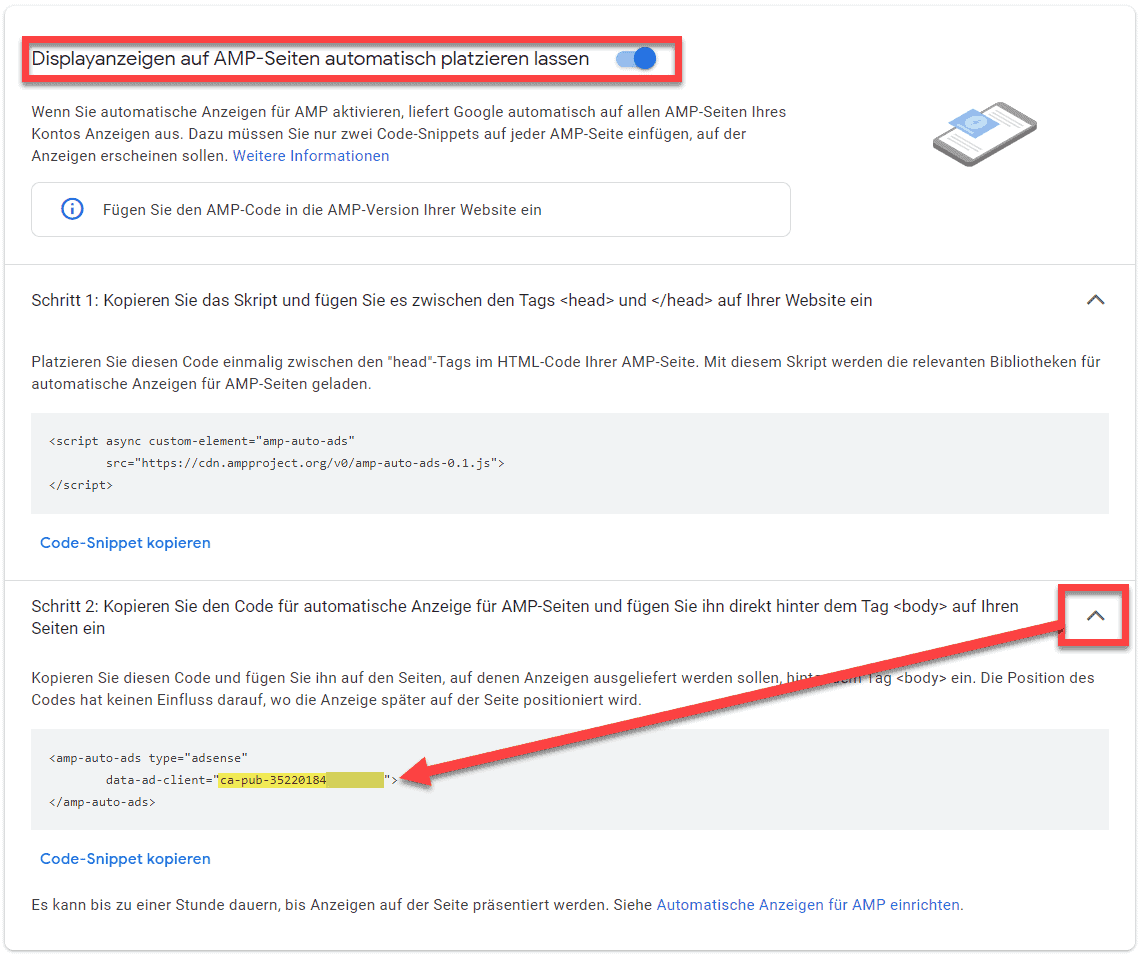
Task: Click the AMP-Code notice banner
Action: 410,209
